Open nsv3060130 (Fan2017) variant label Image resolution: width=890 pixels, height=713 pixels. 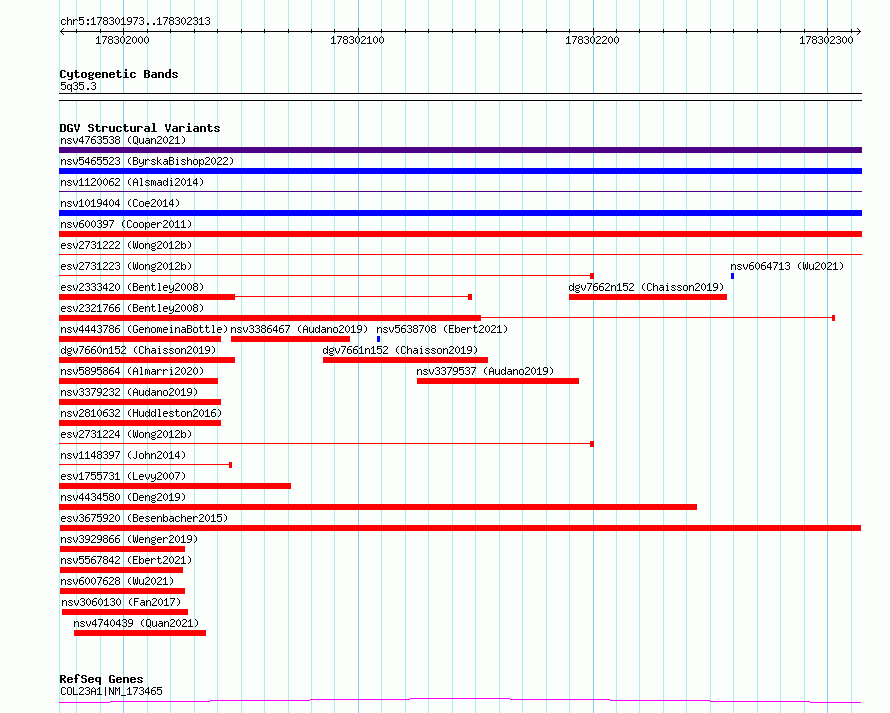[121, 602]
